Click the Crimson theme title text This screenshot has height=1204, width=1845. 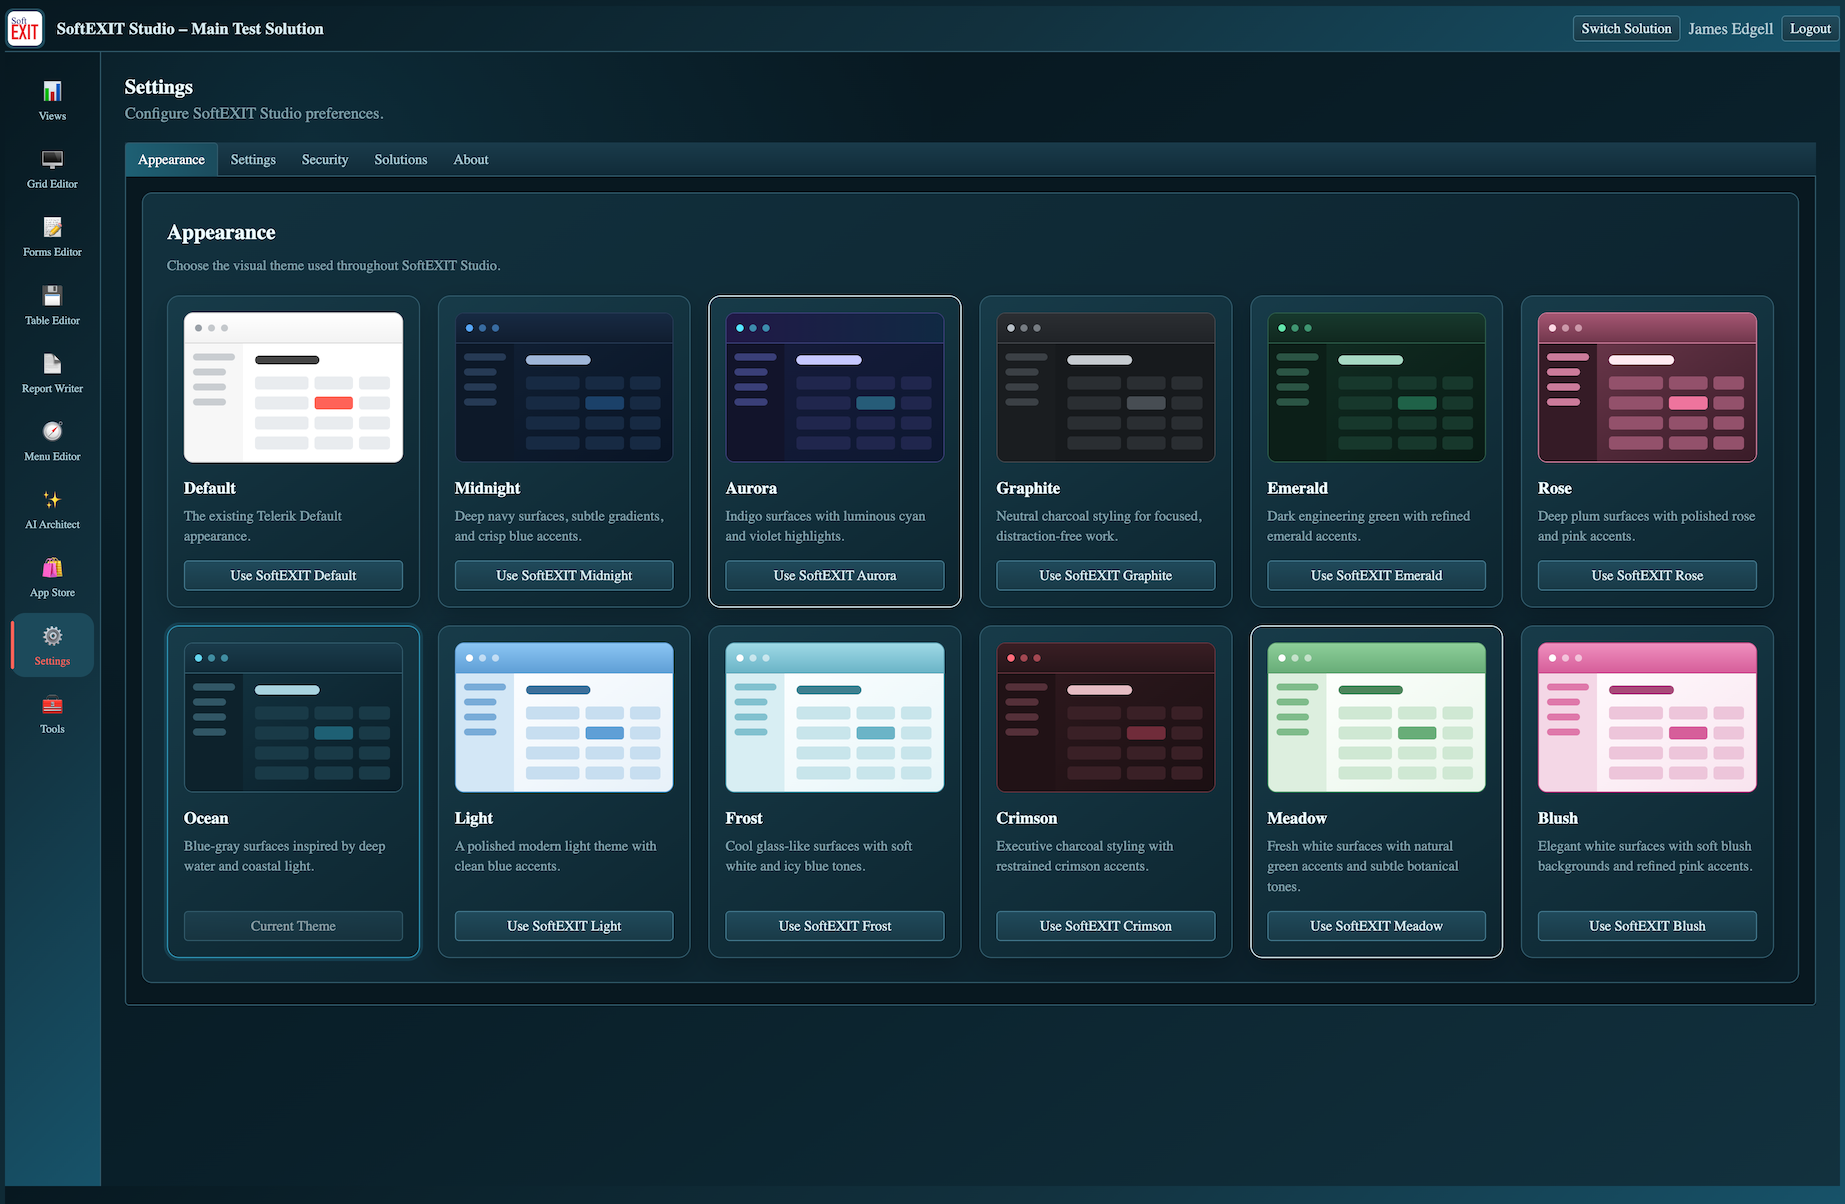click(1026, 818)
